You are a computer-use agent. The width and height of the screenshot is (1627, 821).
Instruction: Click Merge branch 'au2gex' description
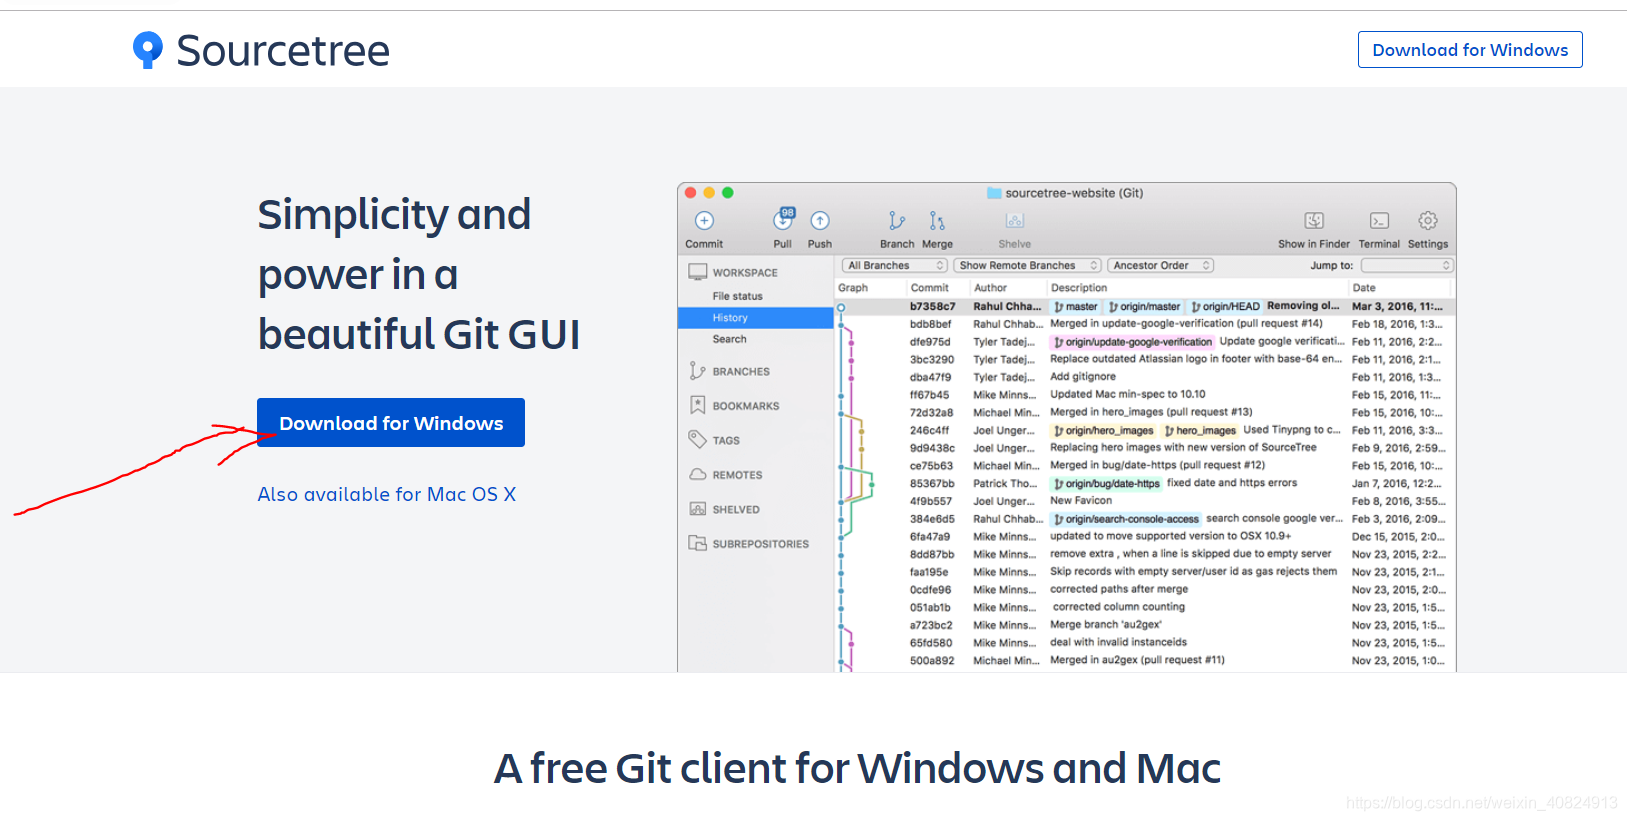[x=1106, y=625]
